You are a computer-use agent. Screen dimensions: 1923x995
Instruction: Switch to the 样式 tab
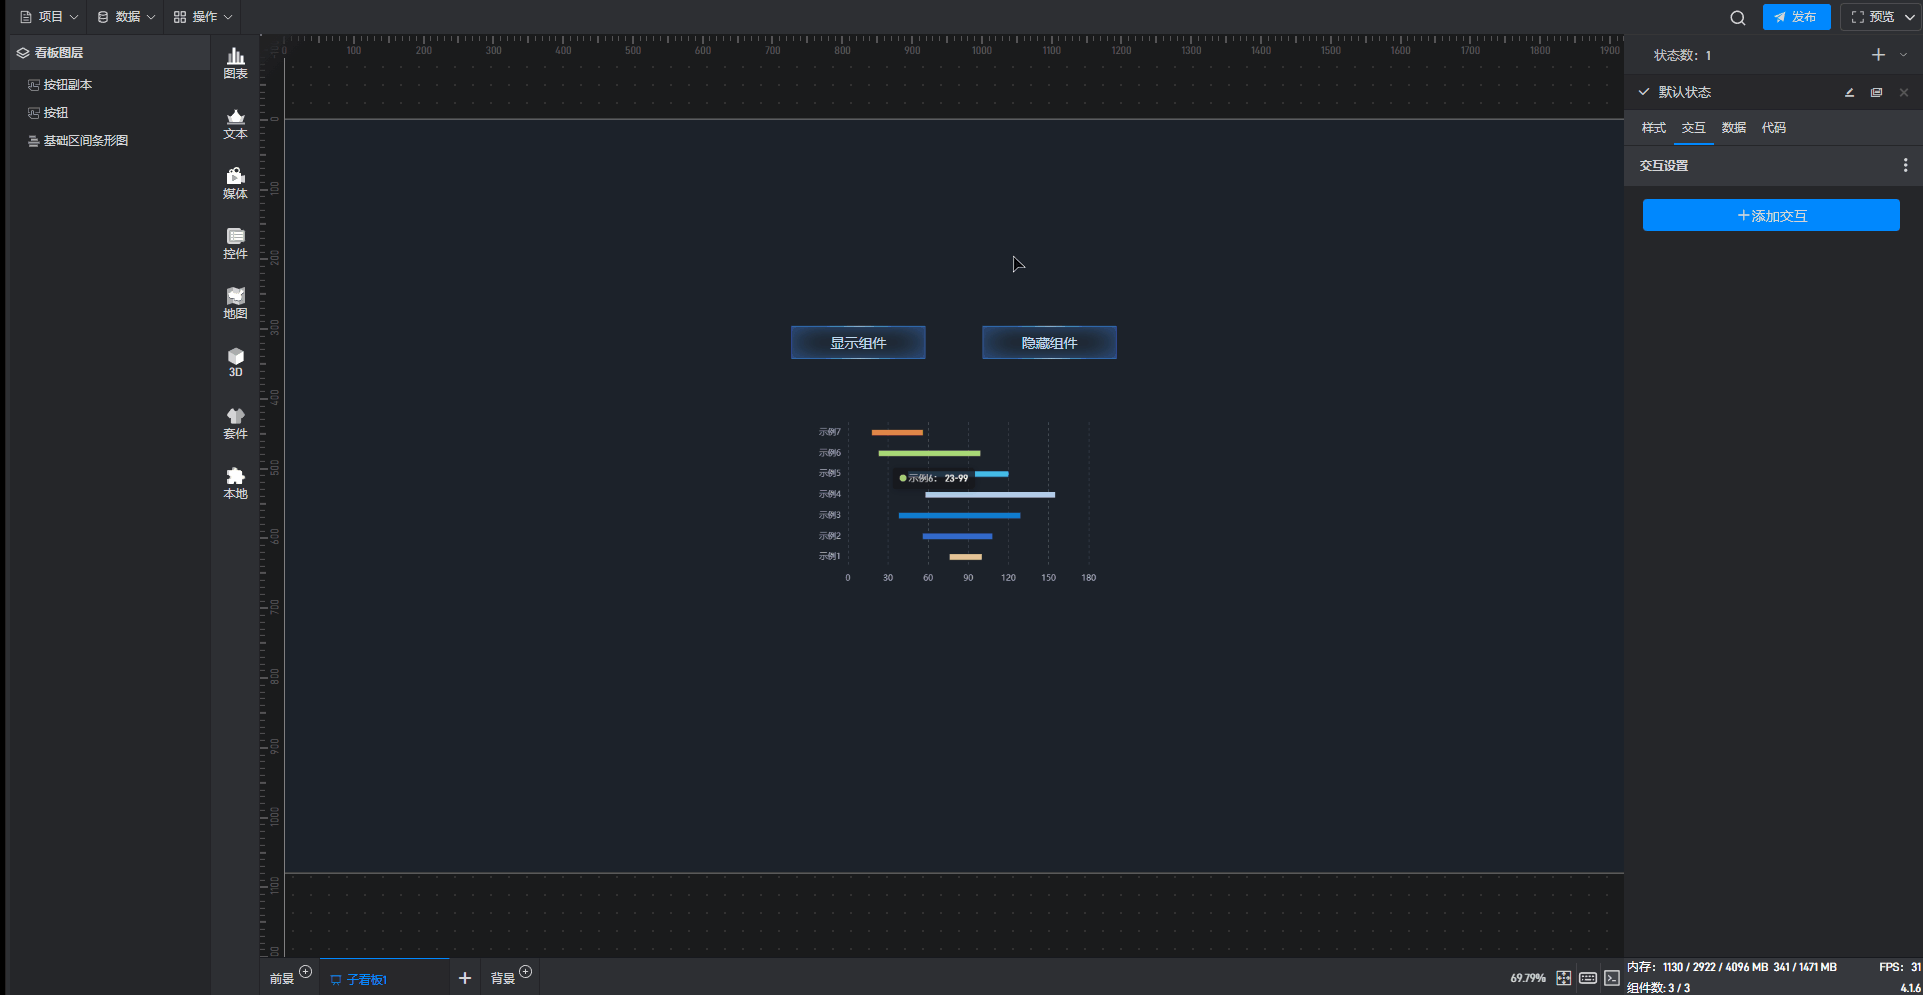[1653, 128]
